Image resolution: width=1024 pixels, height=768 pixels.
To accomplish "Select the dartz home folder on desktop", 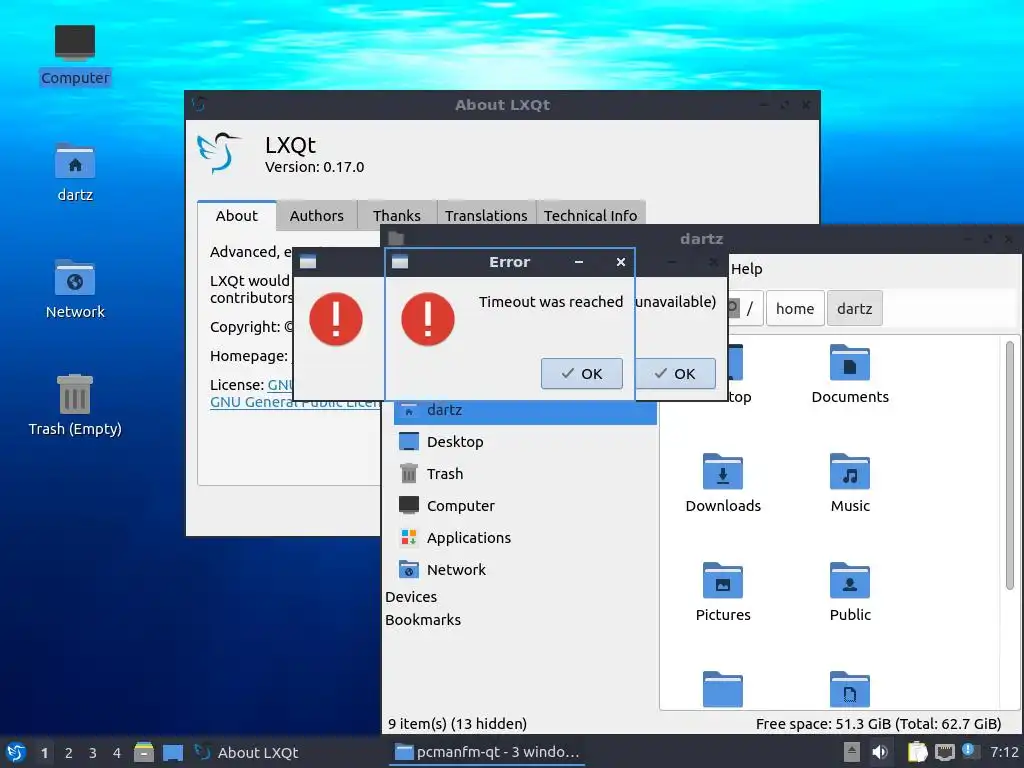I will coord(74,173).
